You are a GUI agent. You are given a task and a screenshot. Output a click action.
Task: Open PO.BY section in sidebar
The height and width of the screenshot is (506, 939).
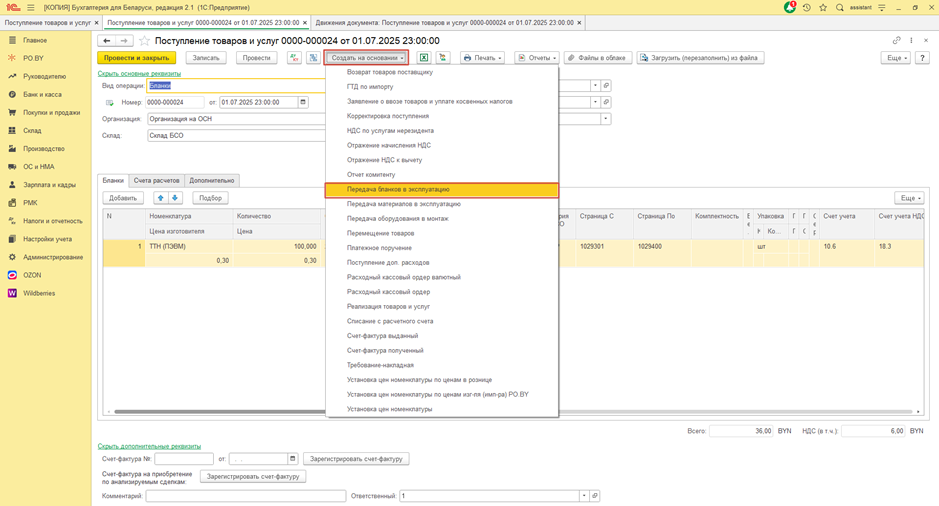click(34, 58)
